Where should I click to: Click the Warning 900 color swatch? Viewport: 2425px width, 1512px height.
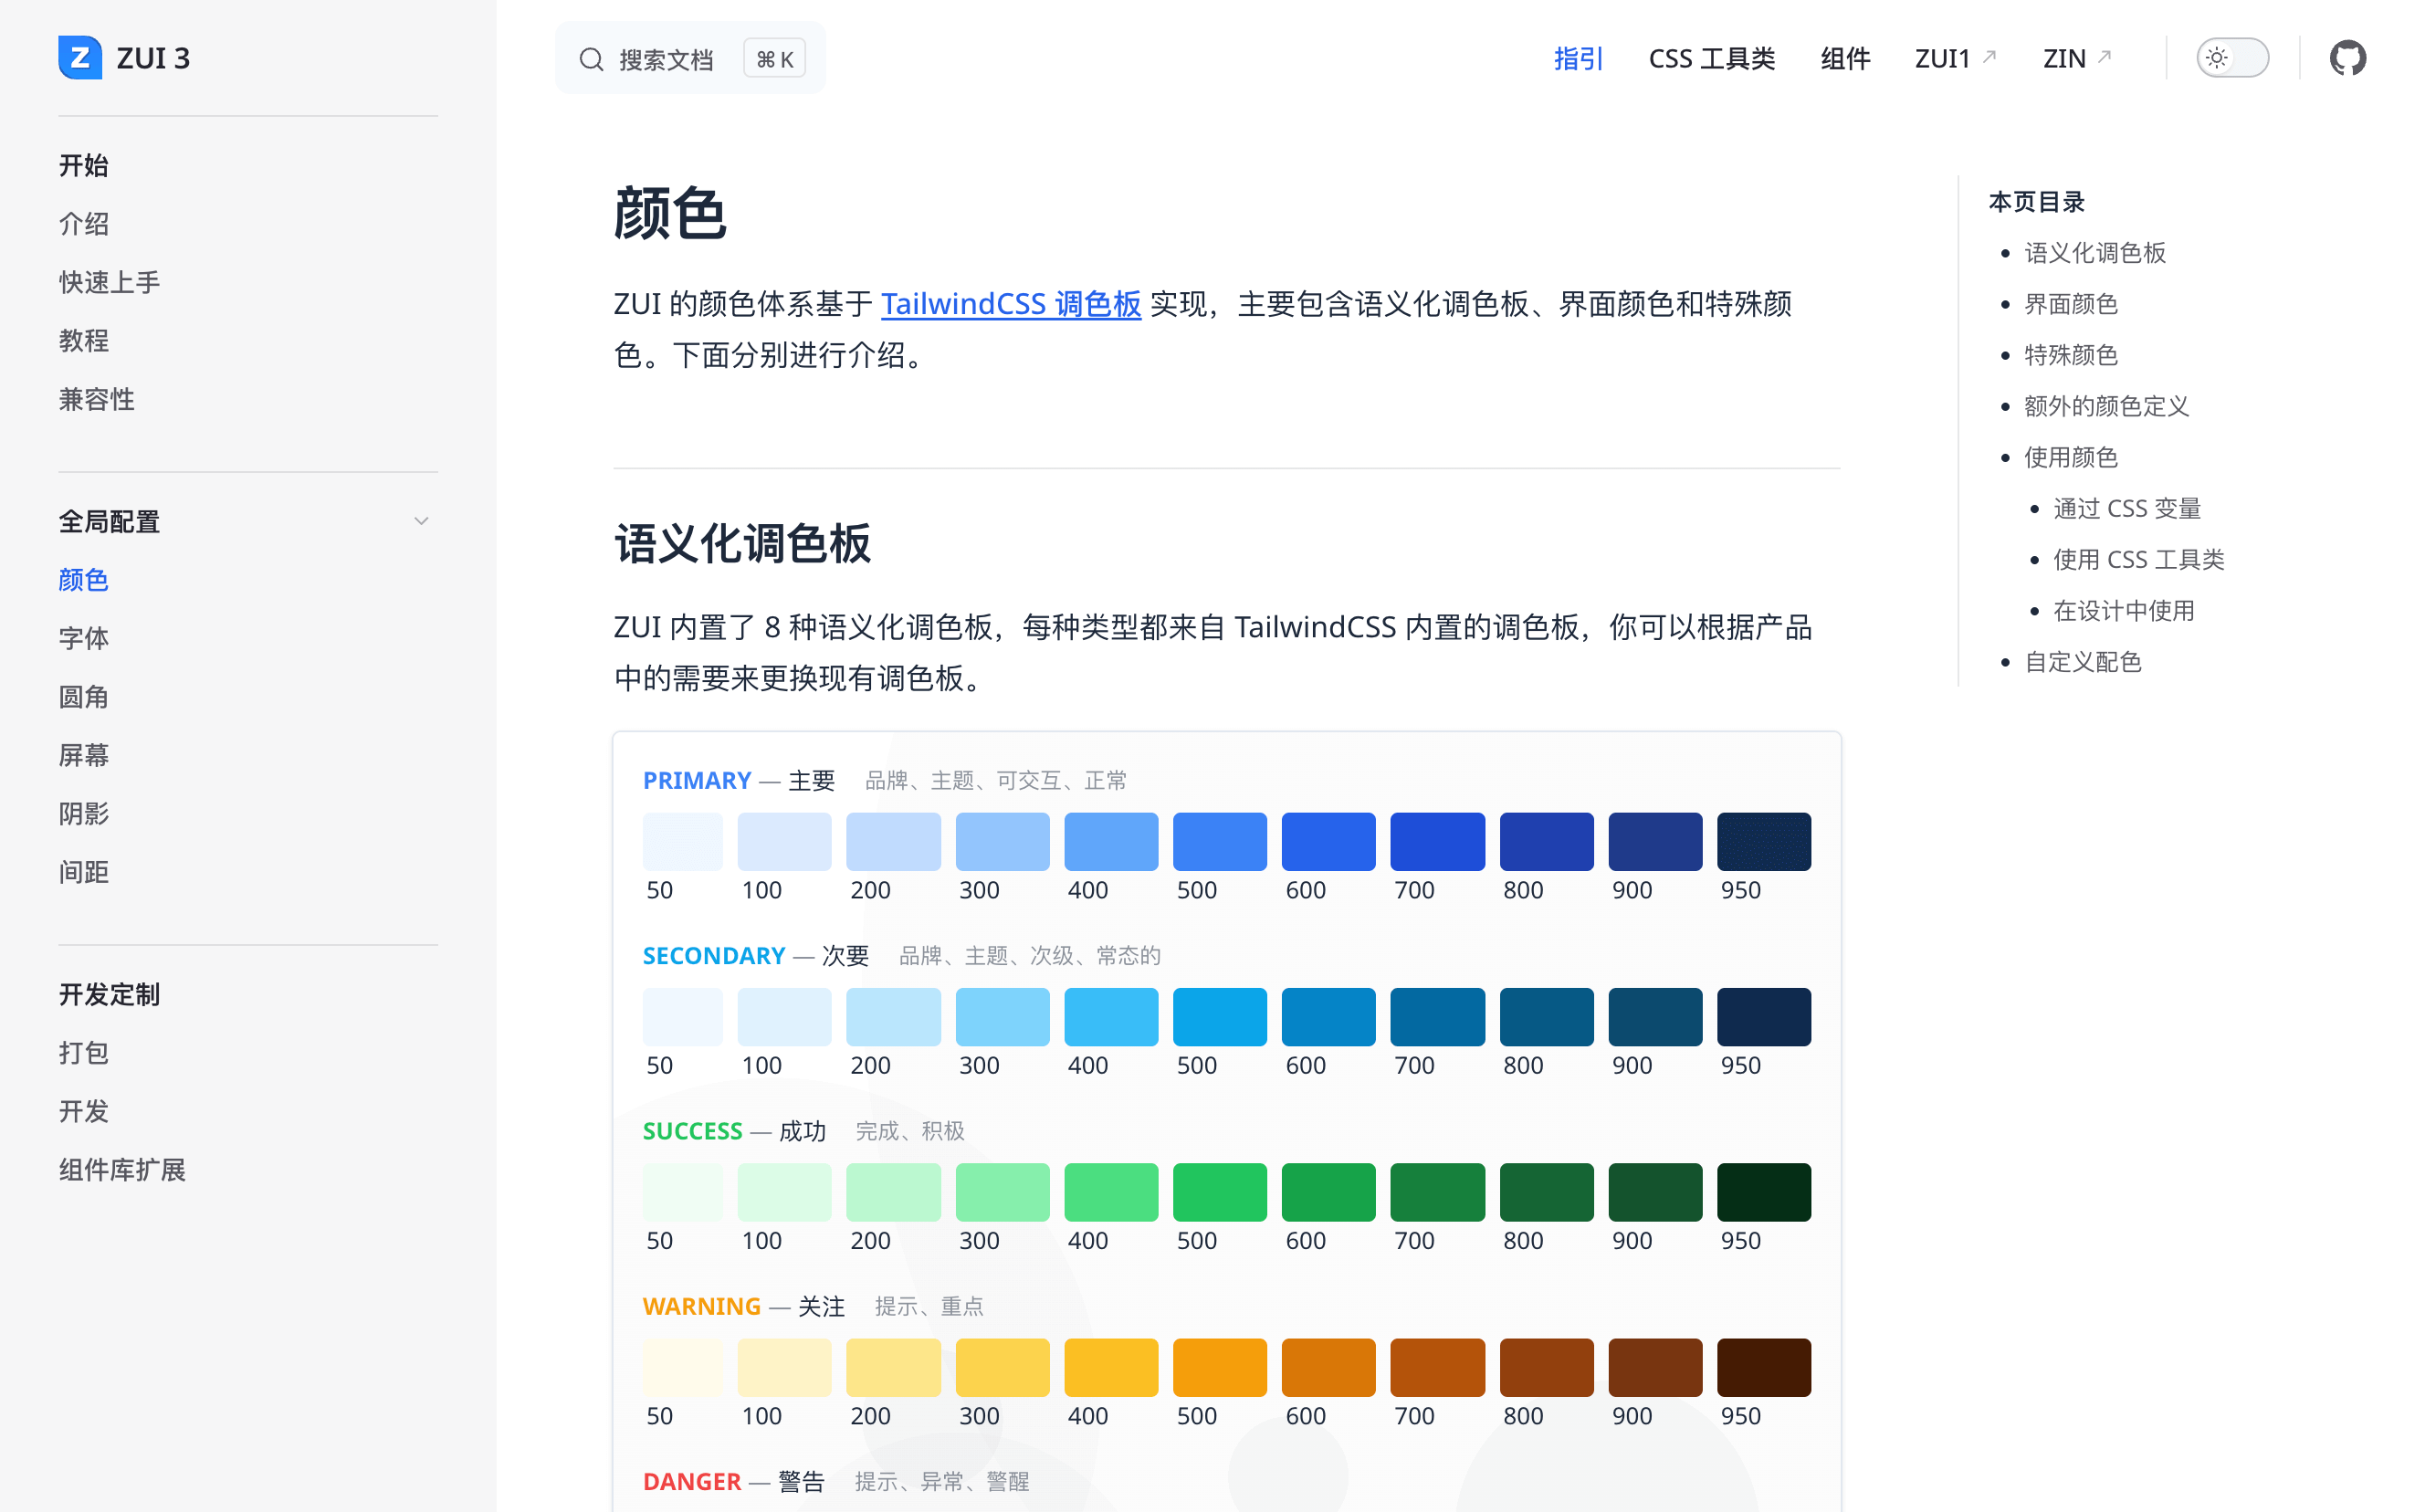tap(1655, 1366)
